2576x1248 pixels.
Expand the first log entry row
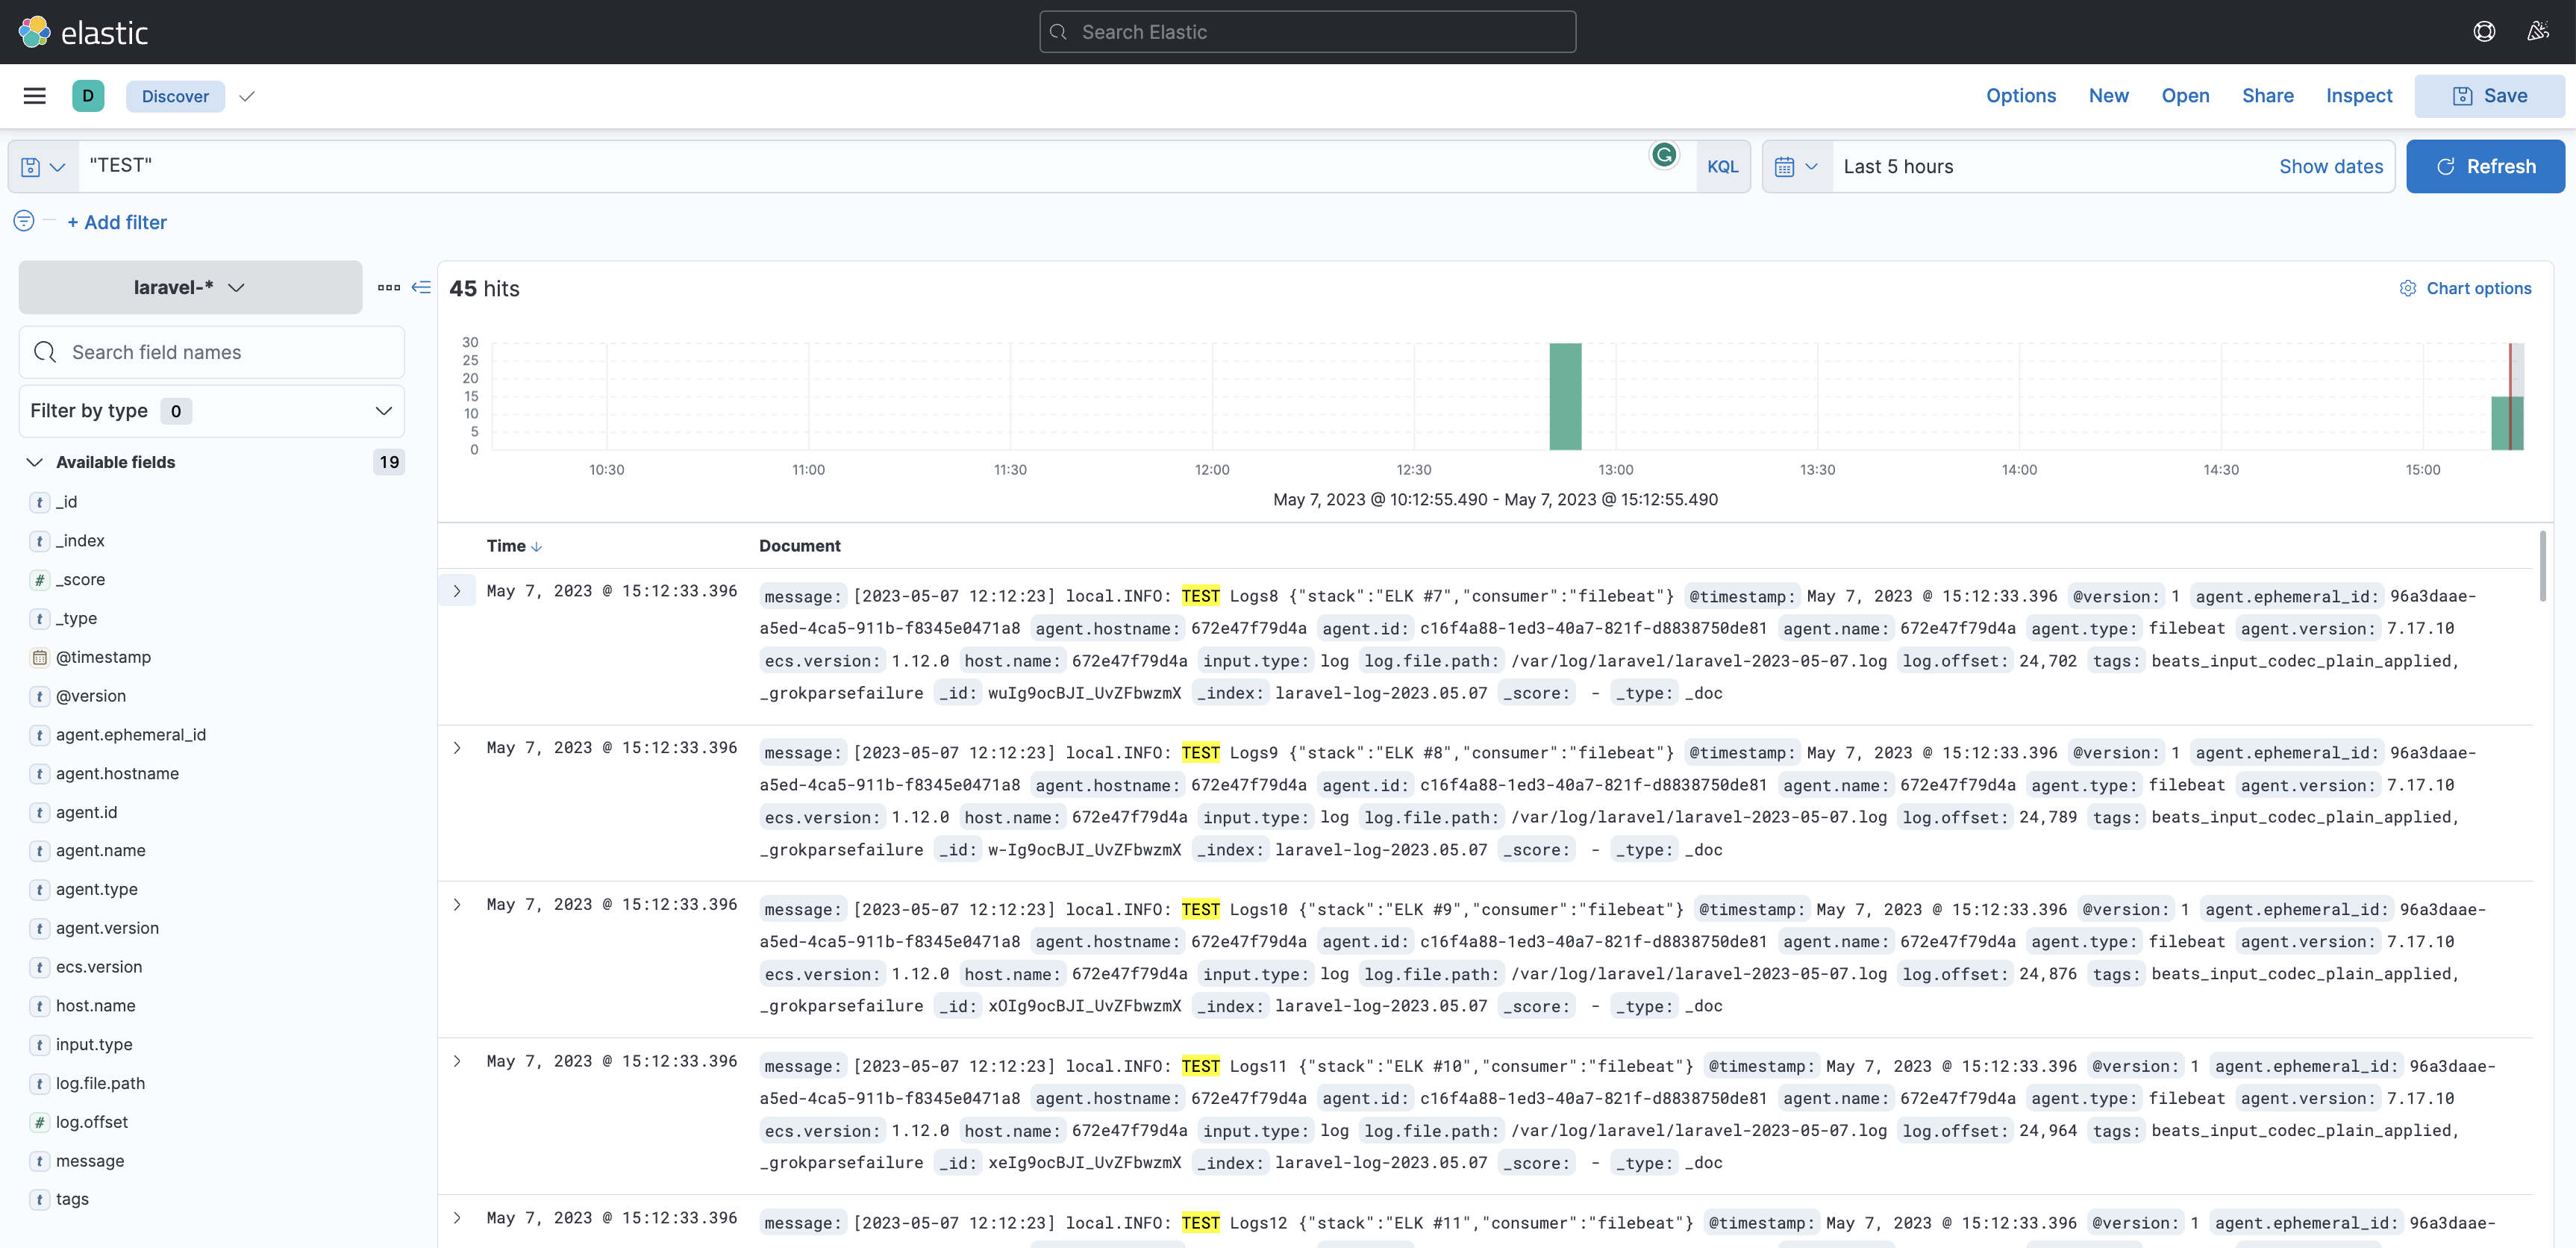(x=457, y=590)
